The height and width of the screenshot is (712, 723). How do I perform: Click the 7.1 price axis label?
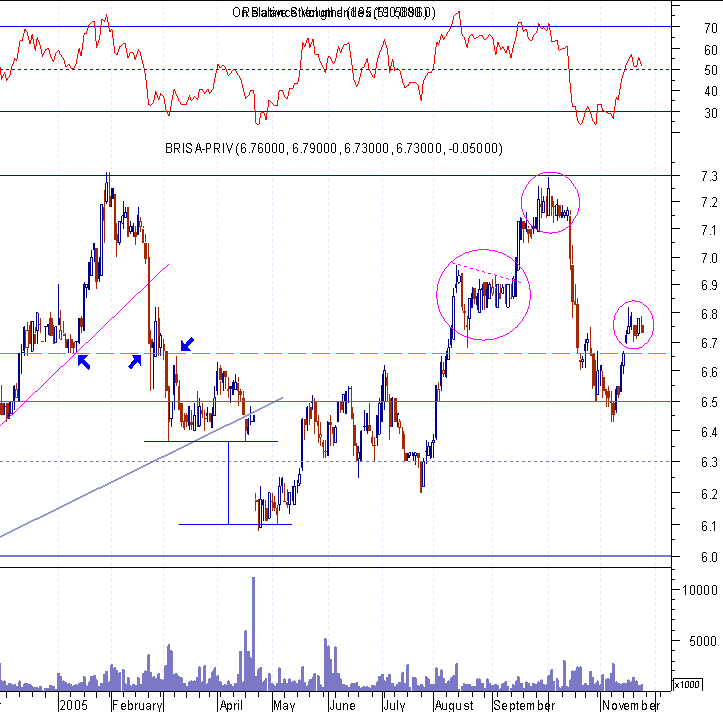[x=709, y=230]
